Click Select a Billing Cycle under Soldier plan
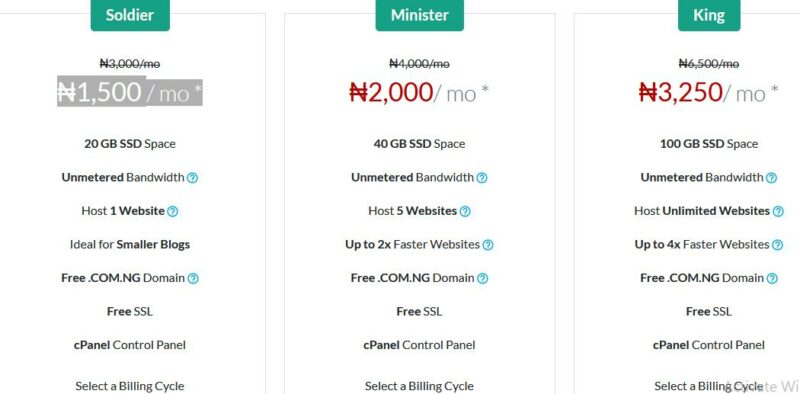Screen dimensions: 800x394 pos(130,386)
